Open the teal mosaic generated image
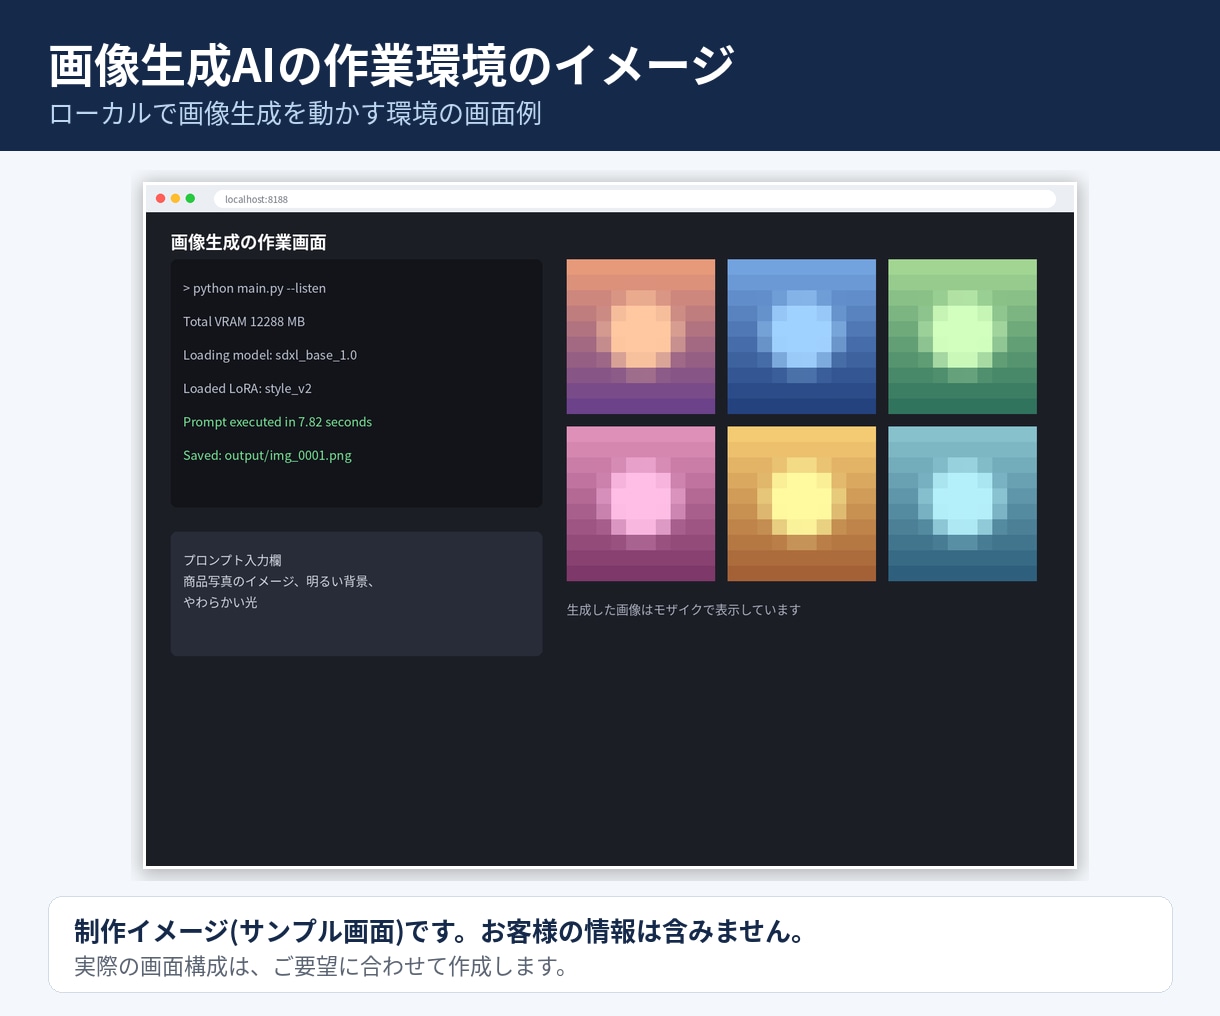Screen dimensions: 1220x1016 [x=962, y=504]
